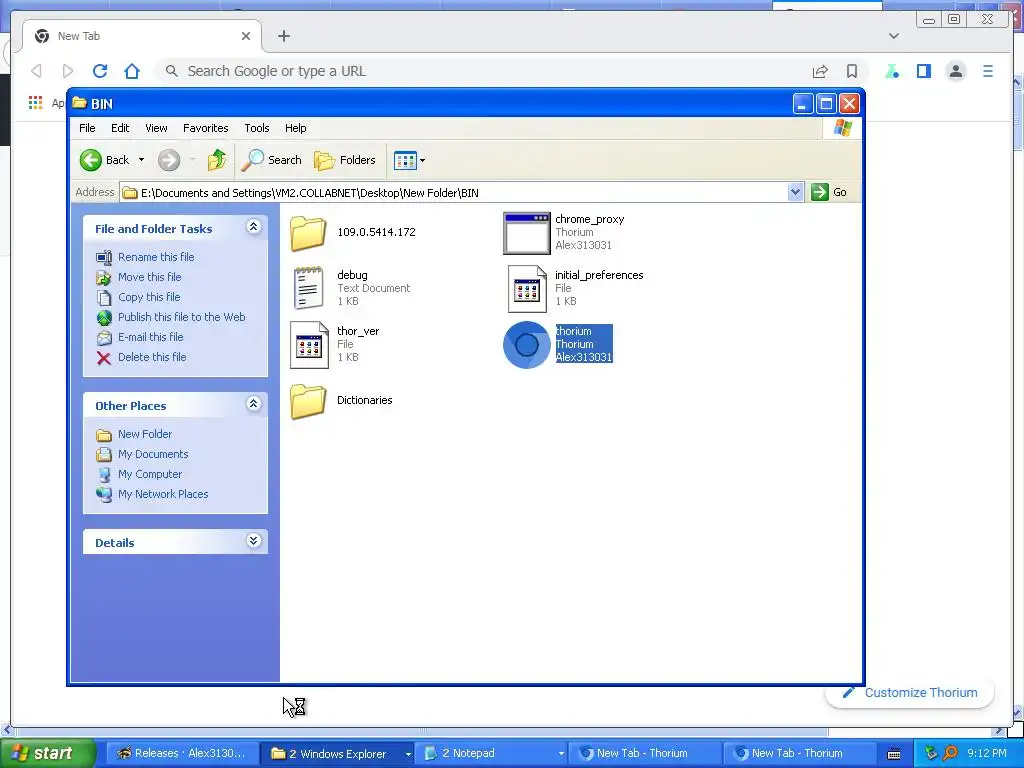This screenshot has width=1024, height=768.
Task: Click Delete this file link
Action: point(152,357)
